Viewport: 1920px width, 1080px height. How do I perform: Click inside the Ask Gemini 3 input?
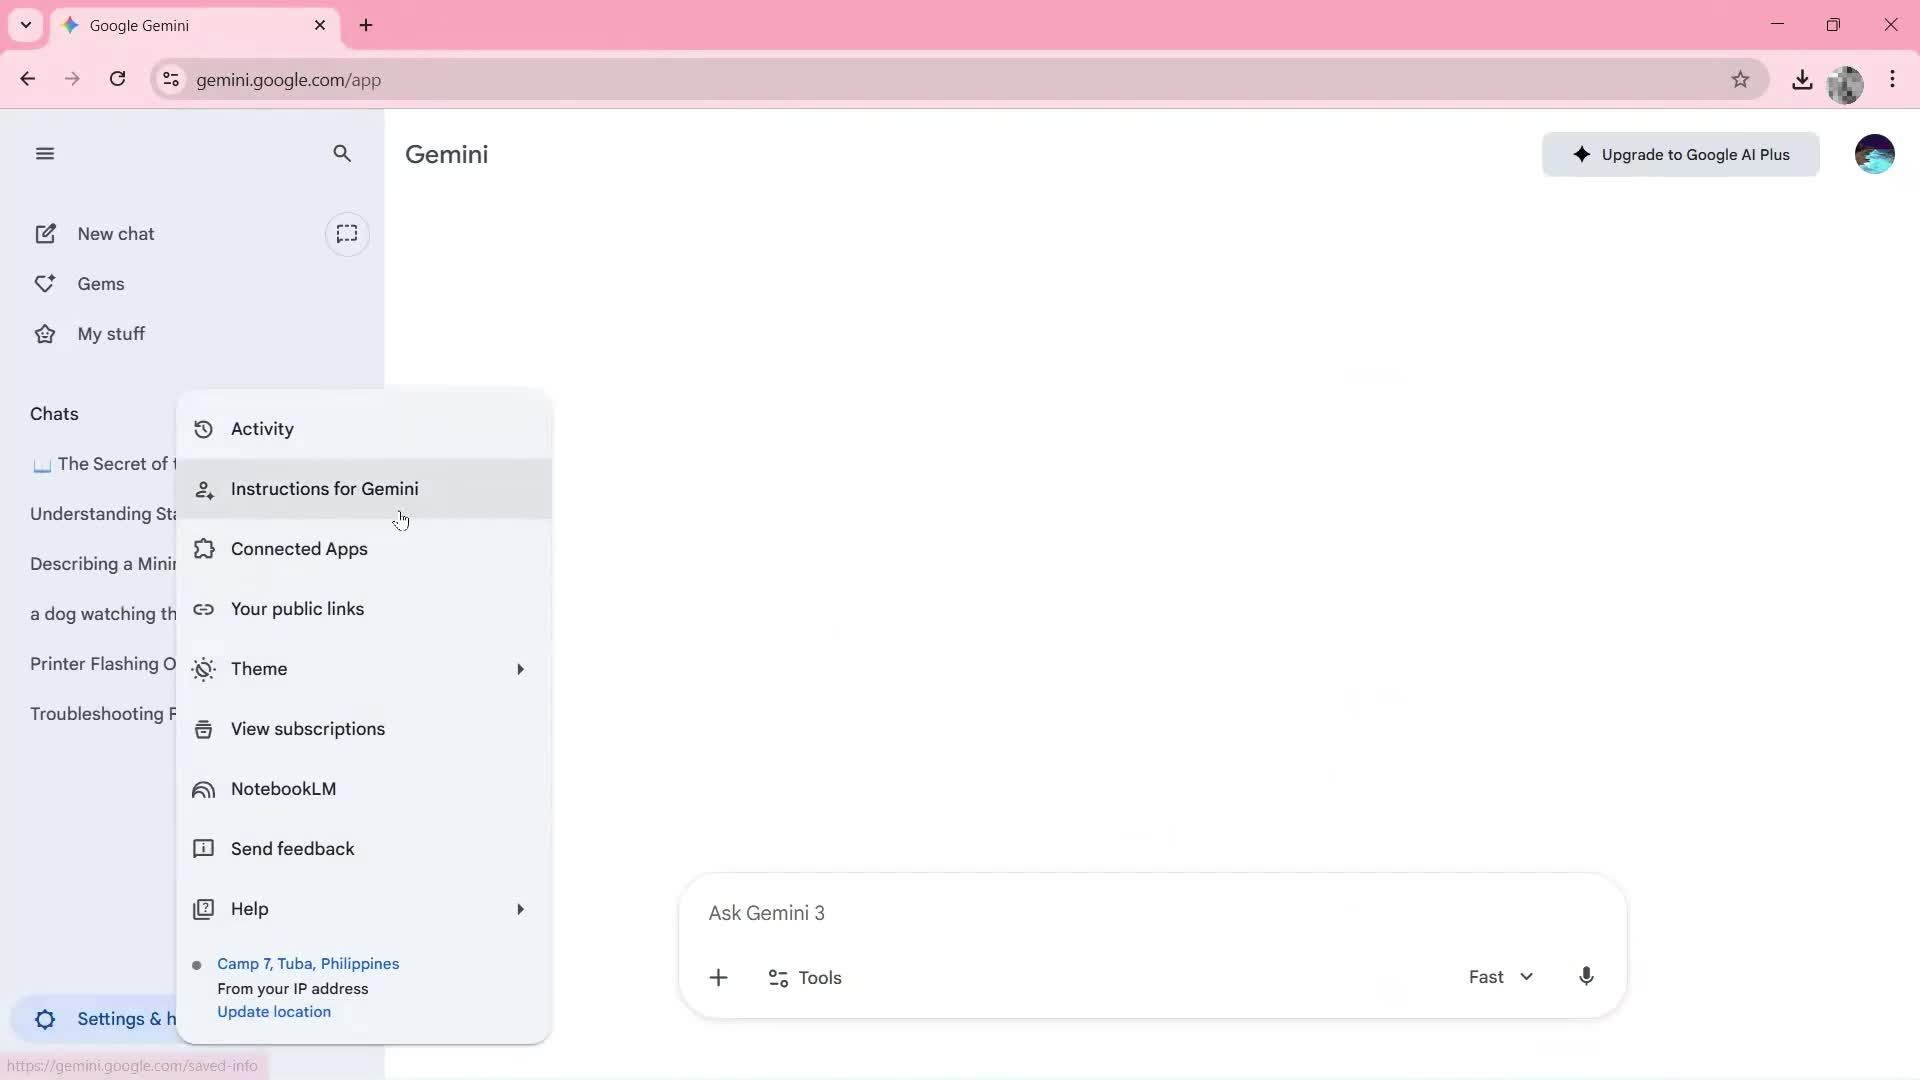[x=1000, y=912]
